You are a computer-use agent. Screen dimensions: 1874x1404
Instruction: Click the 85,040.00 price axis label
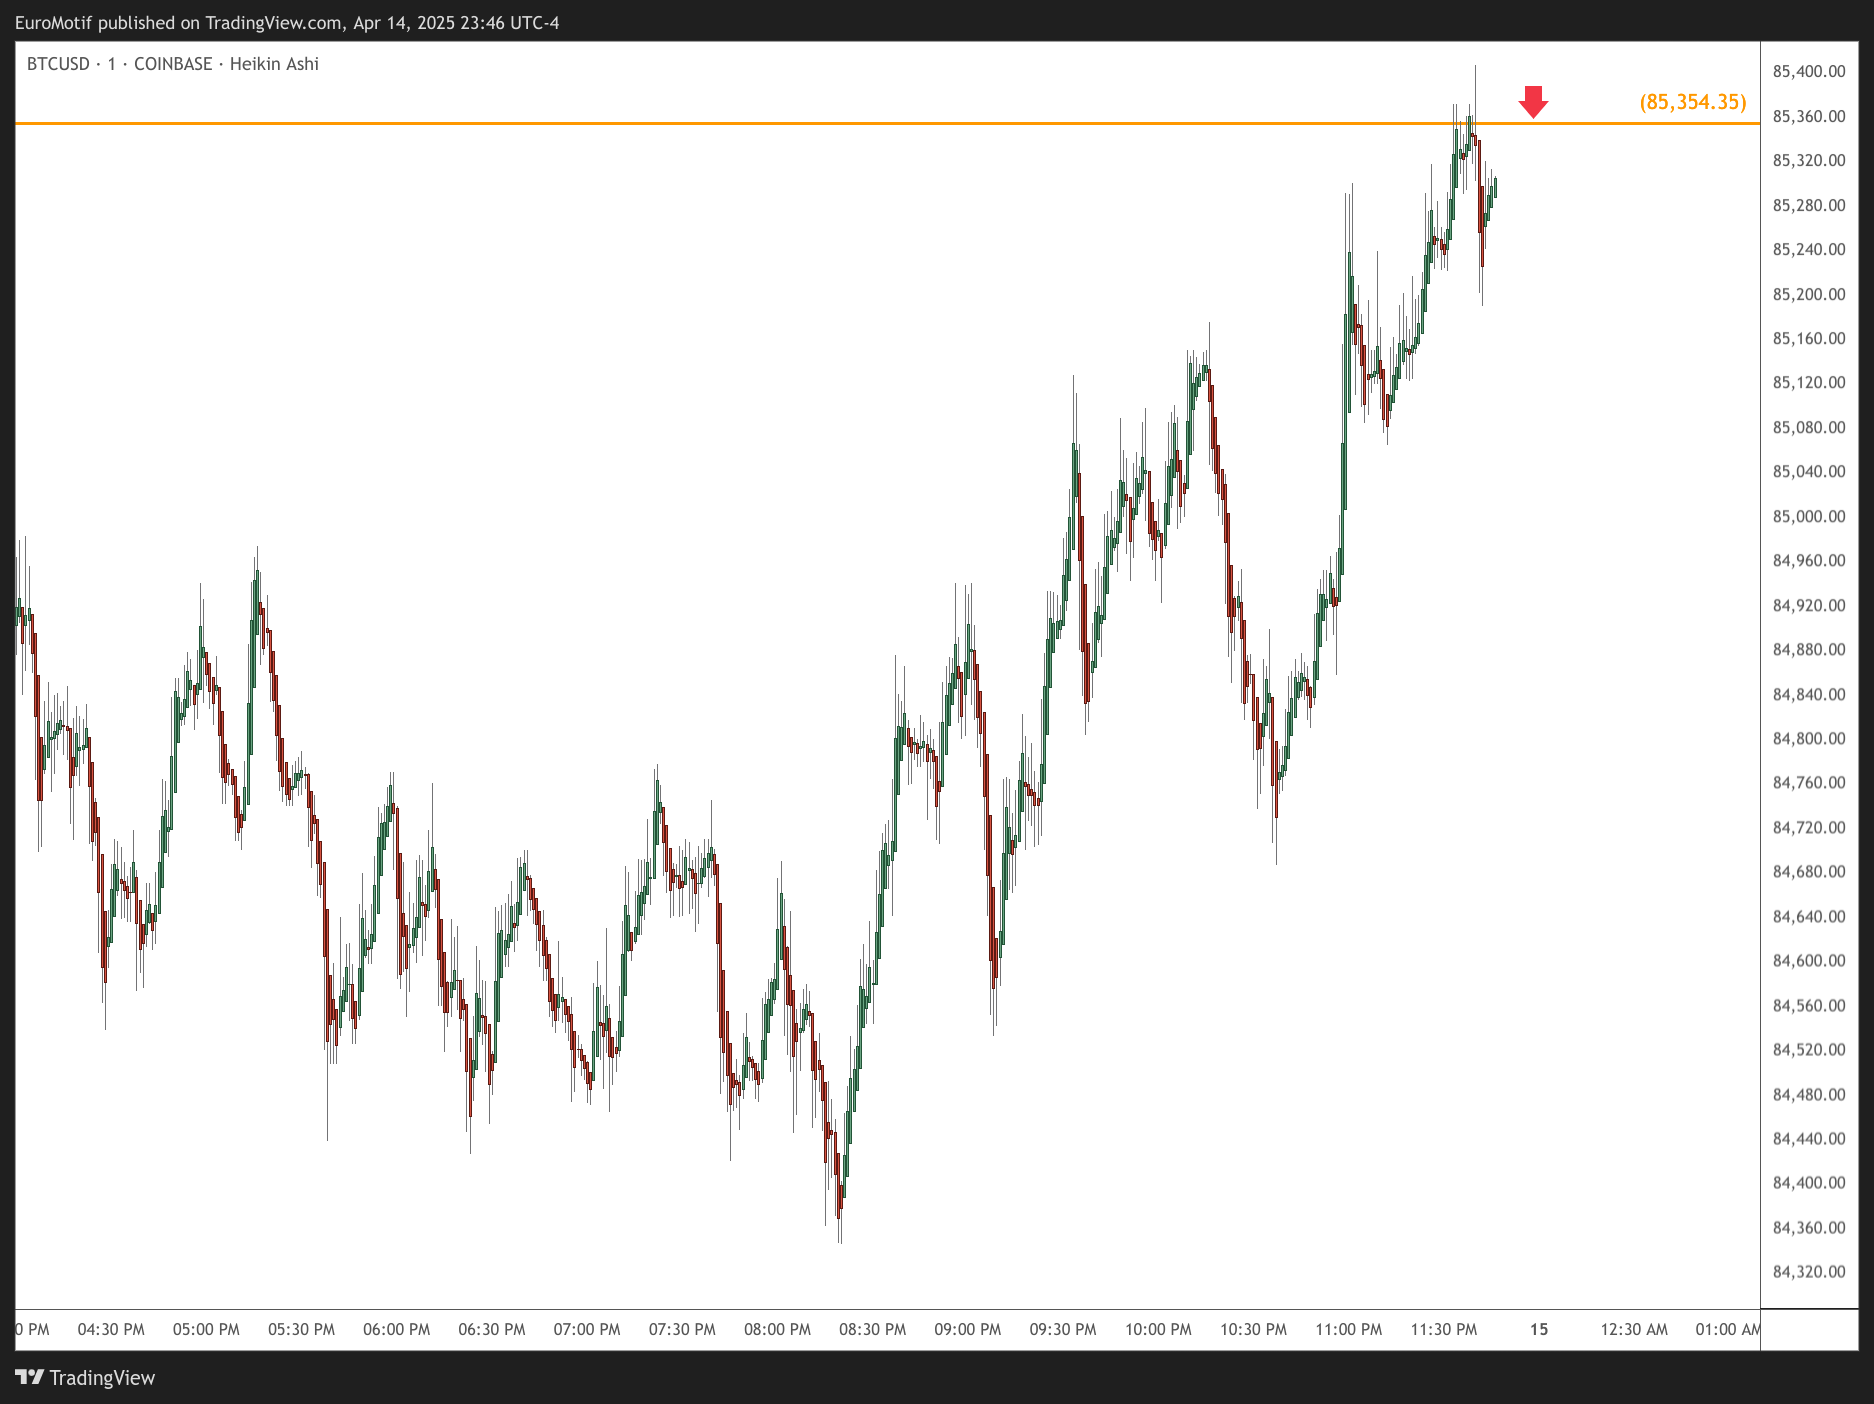click(1809, 471)
